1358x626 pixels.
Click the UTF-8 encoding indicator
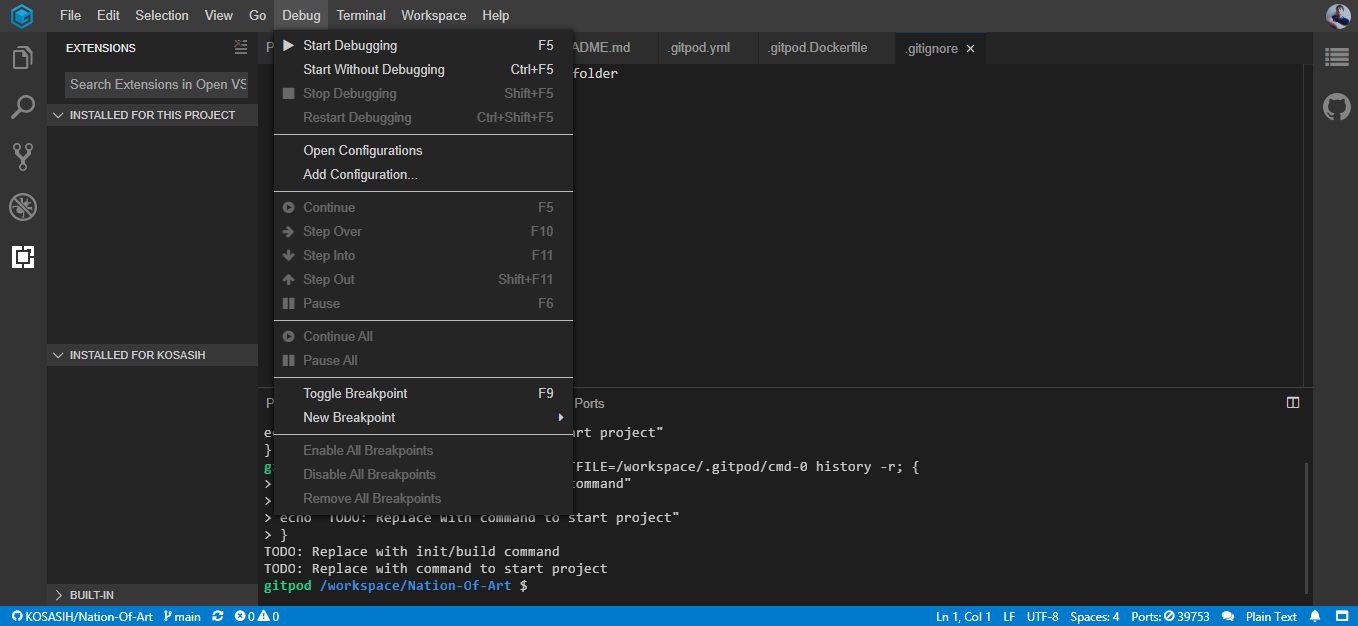point(1042,617)
